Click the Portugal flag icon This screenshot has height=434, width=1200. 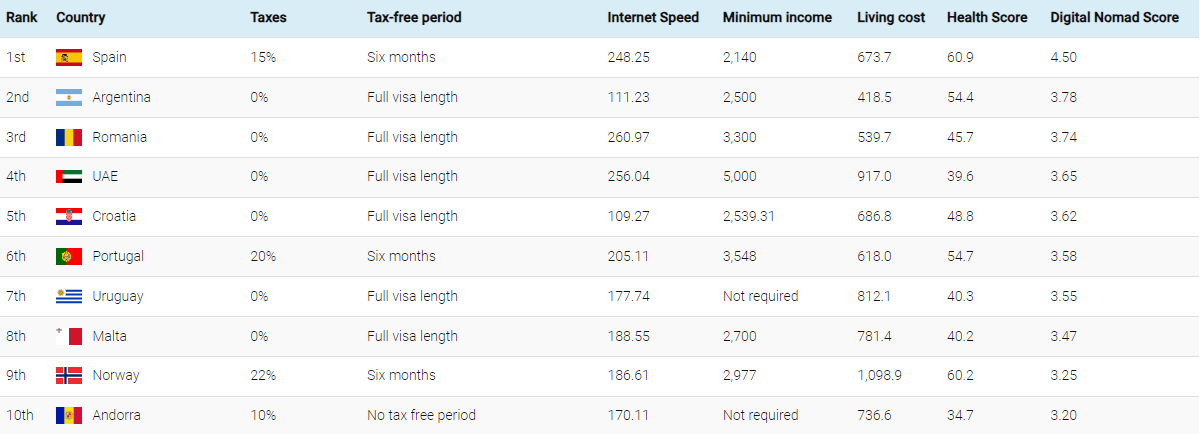pos(68,256)
